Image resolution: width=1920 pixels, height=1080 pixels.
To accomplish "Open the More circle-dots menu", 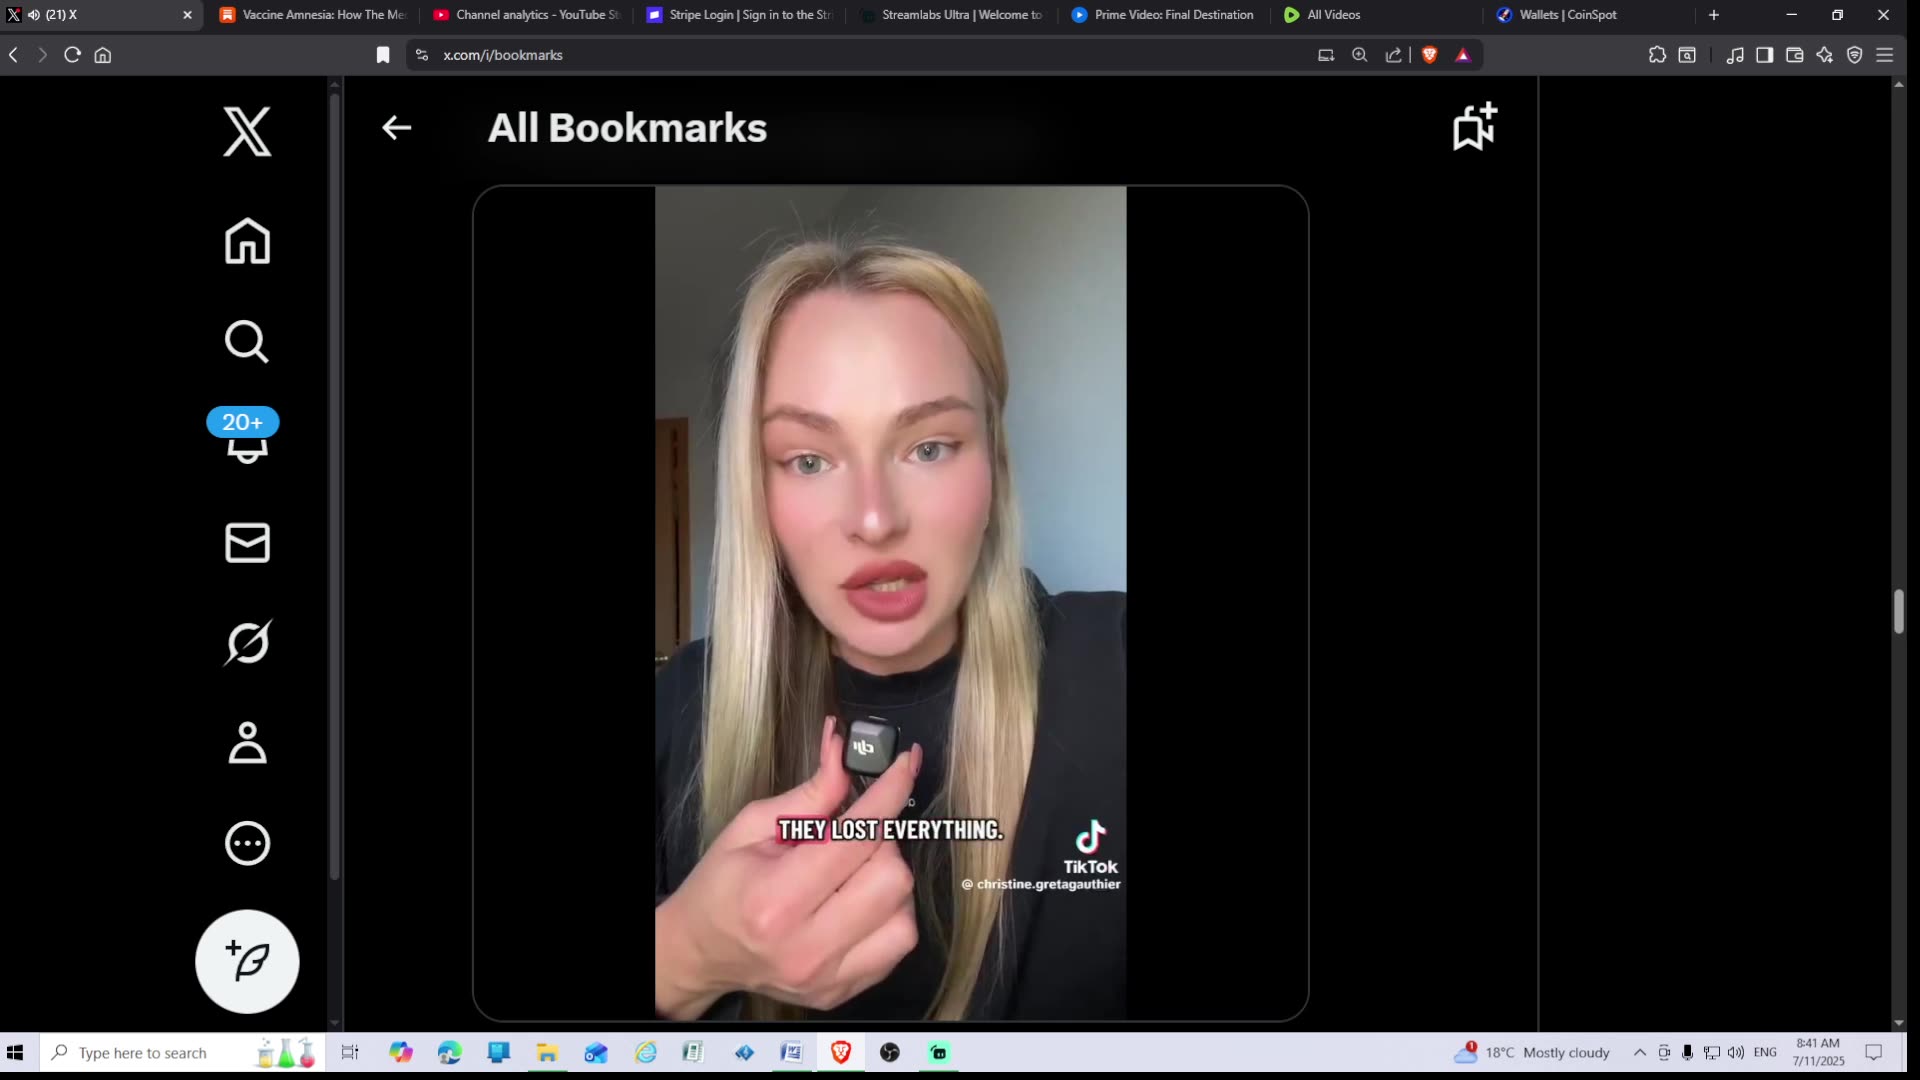I will (x=247, y=843).
